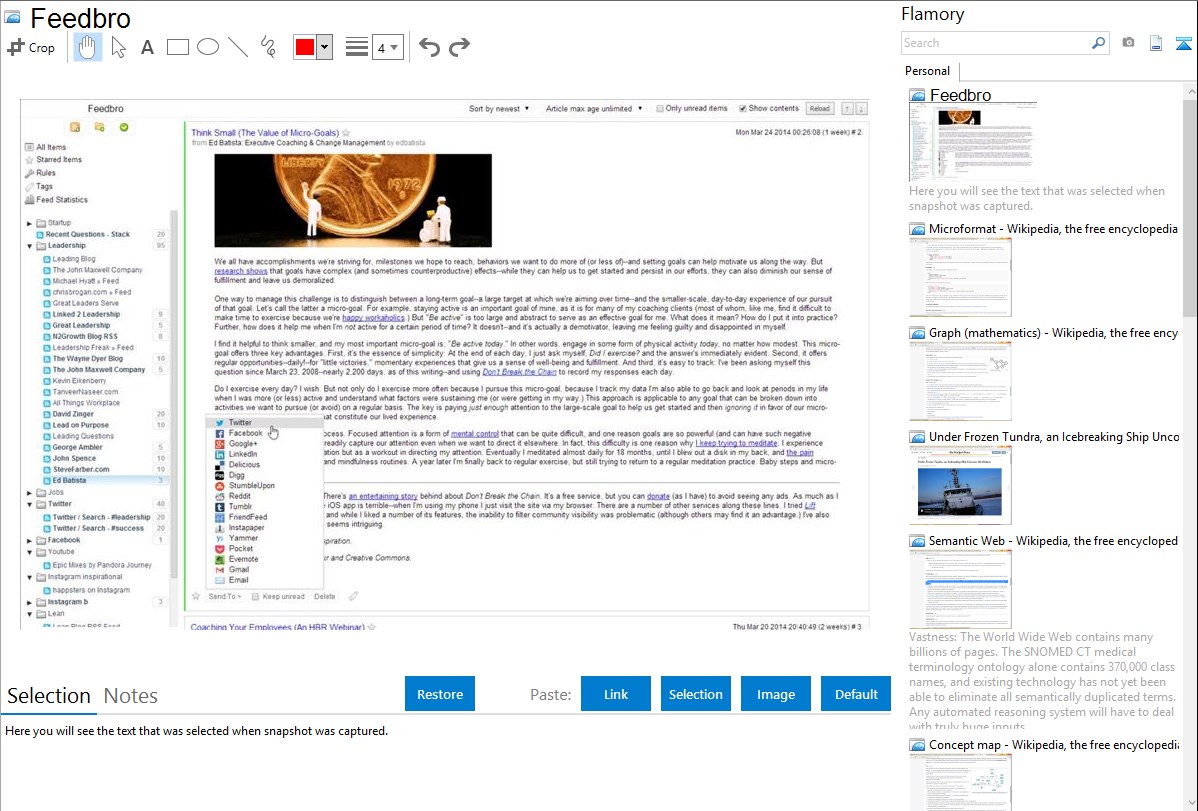Click the red color swatch

pyautogui.click(x=305, y=47)
